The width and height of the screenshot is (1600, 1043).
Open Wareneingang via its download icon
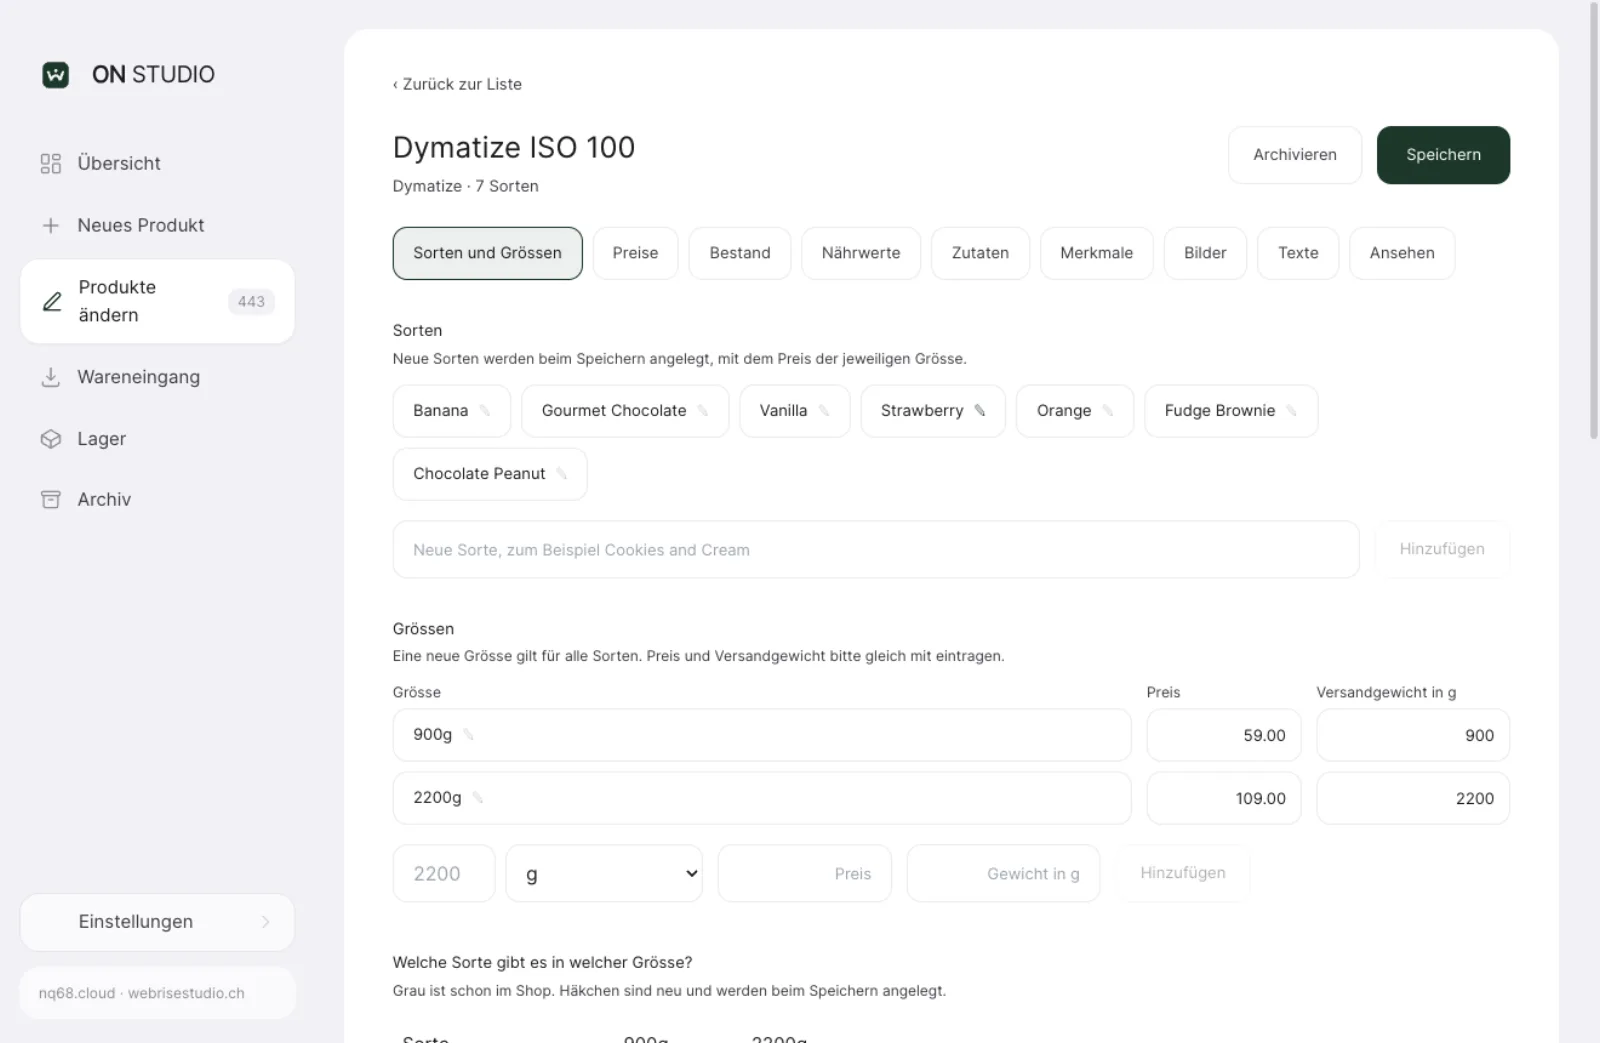51,377
